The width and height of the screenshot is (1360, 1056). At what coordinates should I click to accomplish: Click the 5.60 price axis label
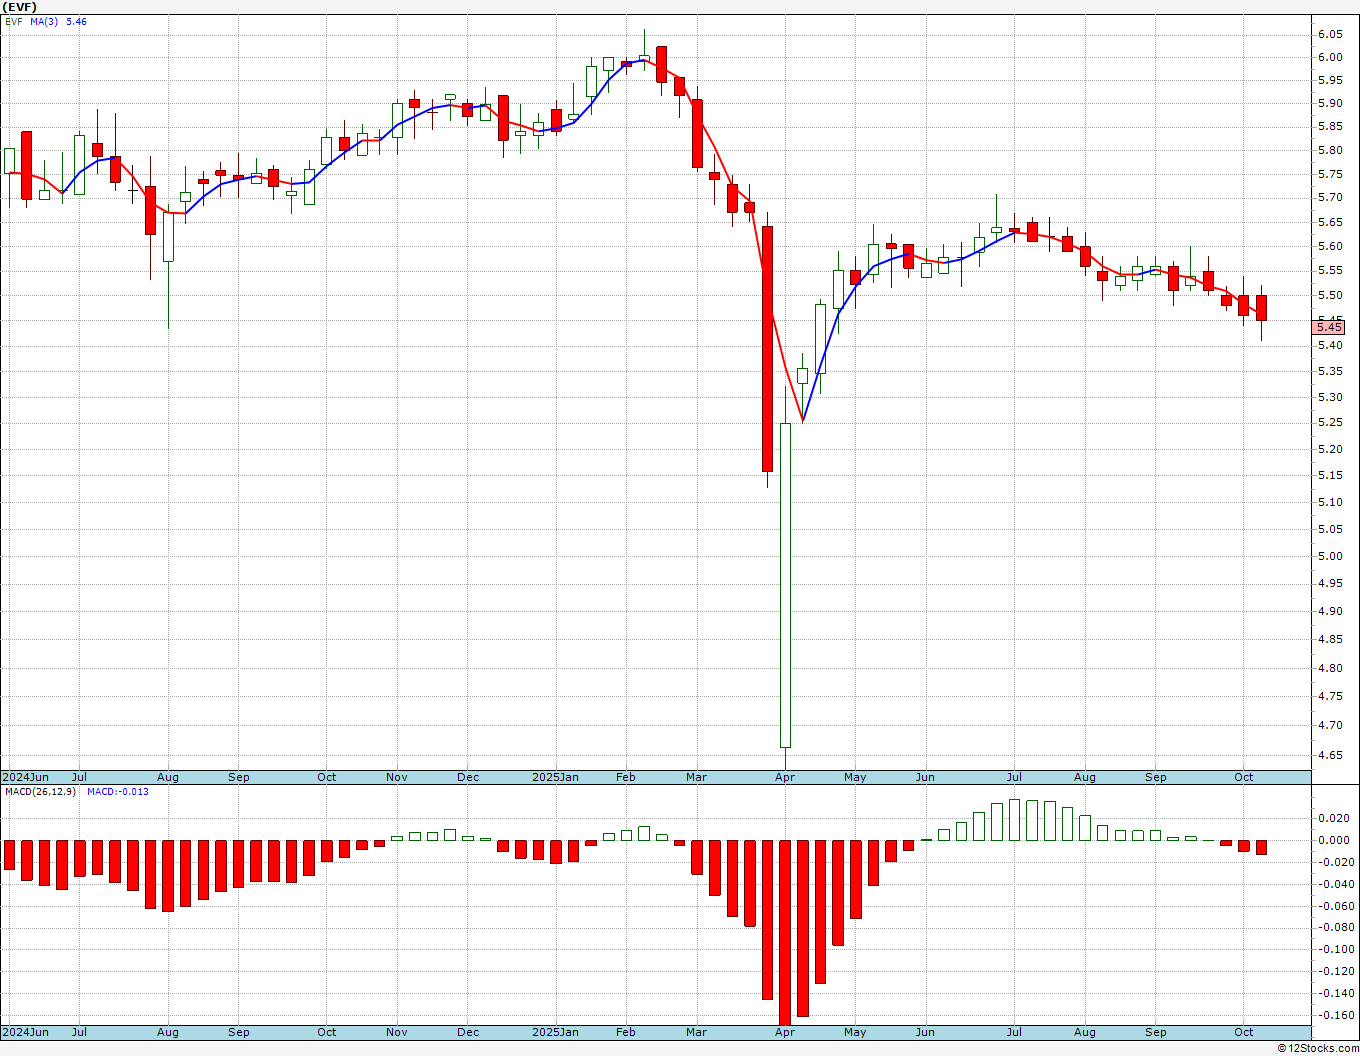tap(1330, 246)
